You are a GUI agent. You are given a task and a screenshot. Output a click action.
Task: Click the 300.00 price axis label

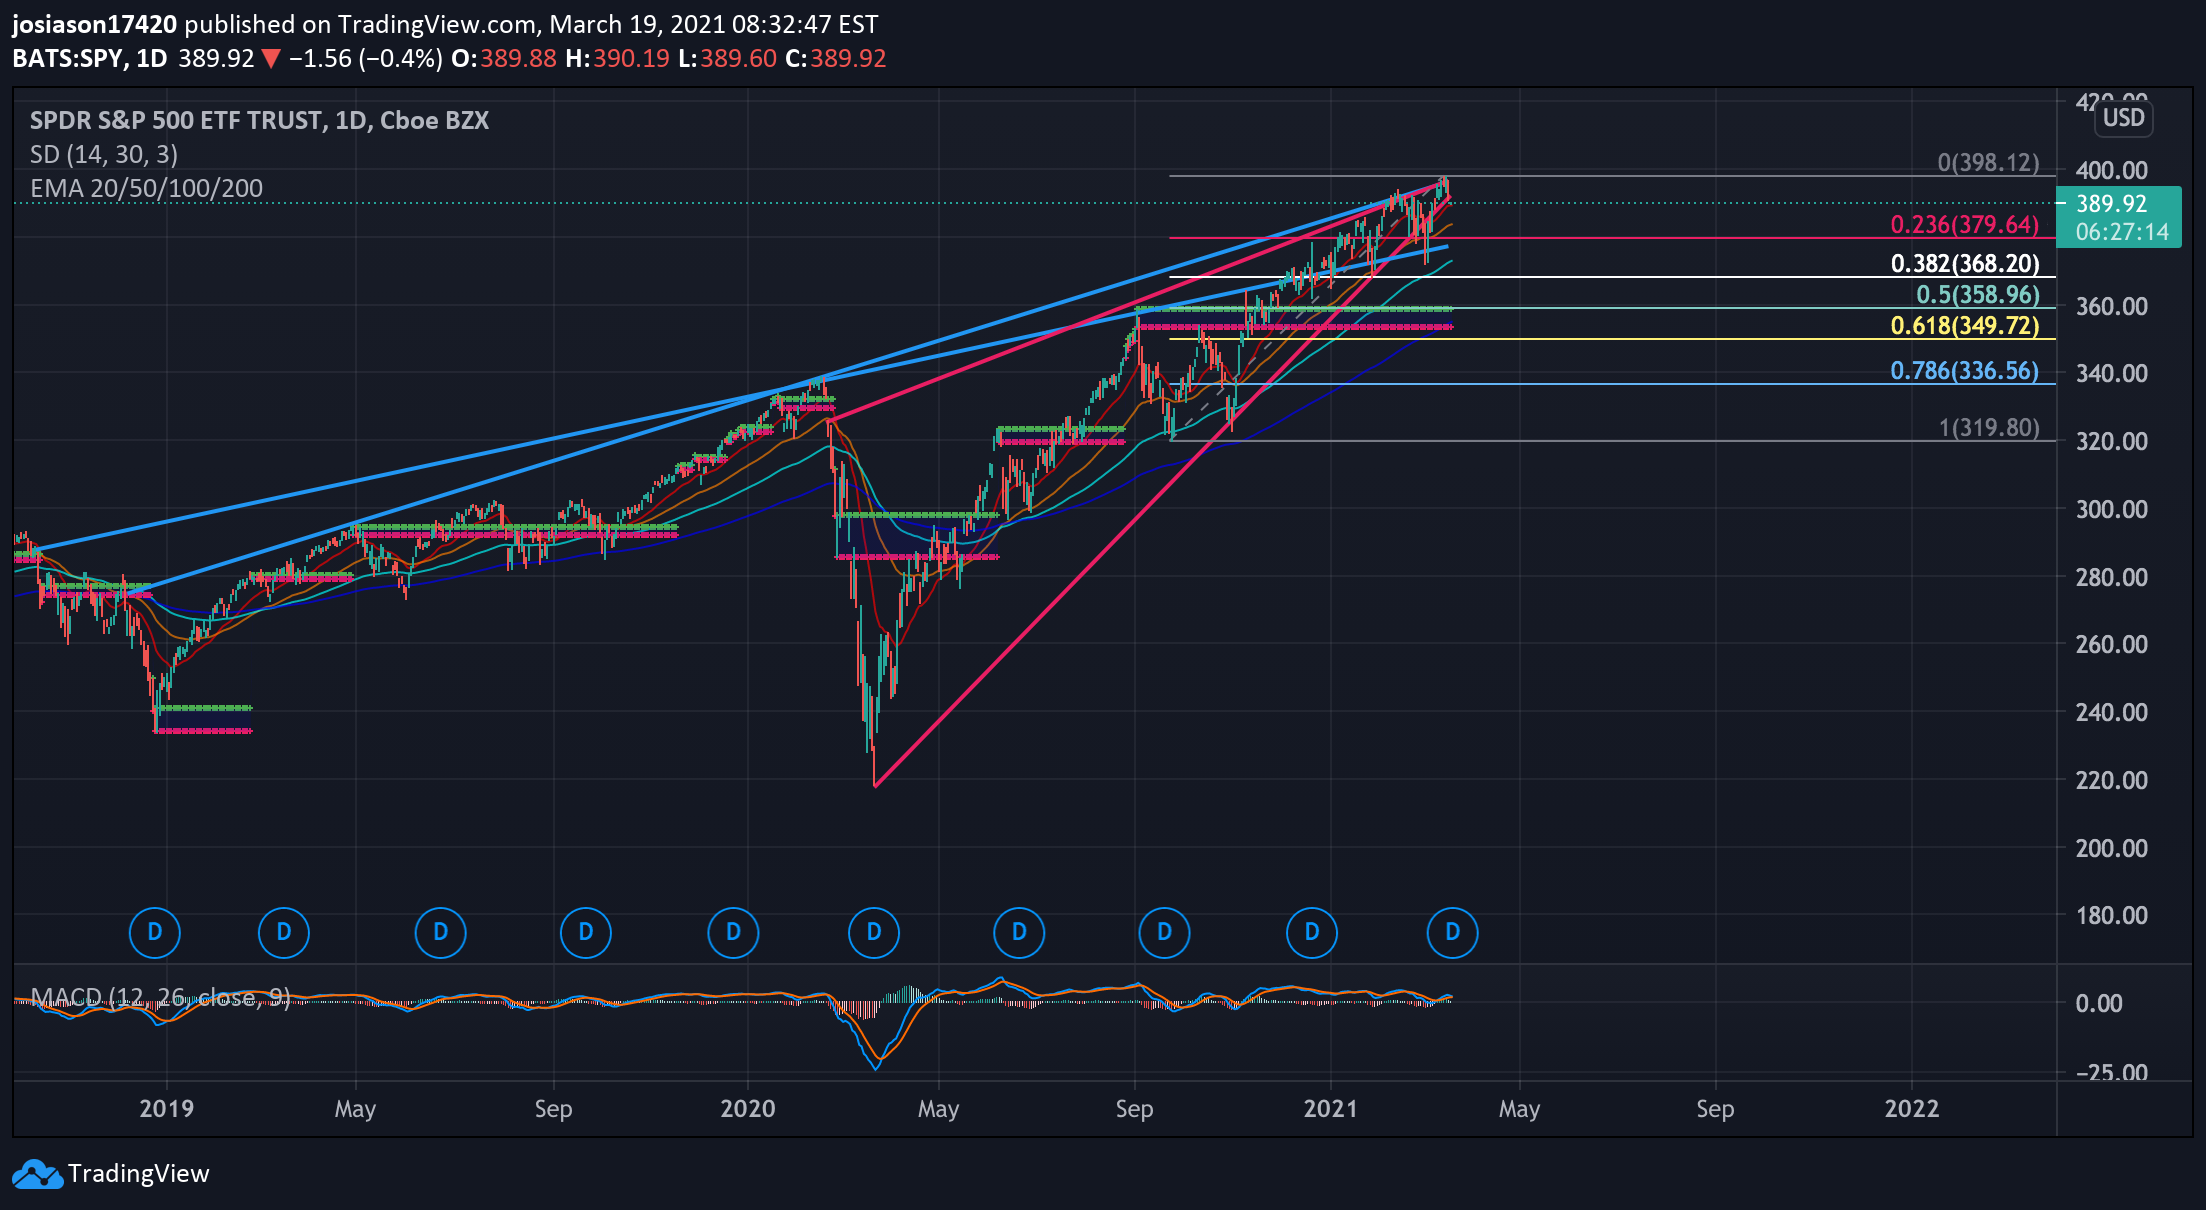[2112, 509]
